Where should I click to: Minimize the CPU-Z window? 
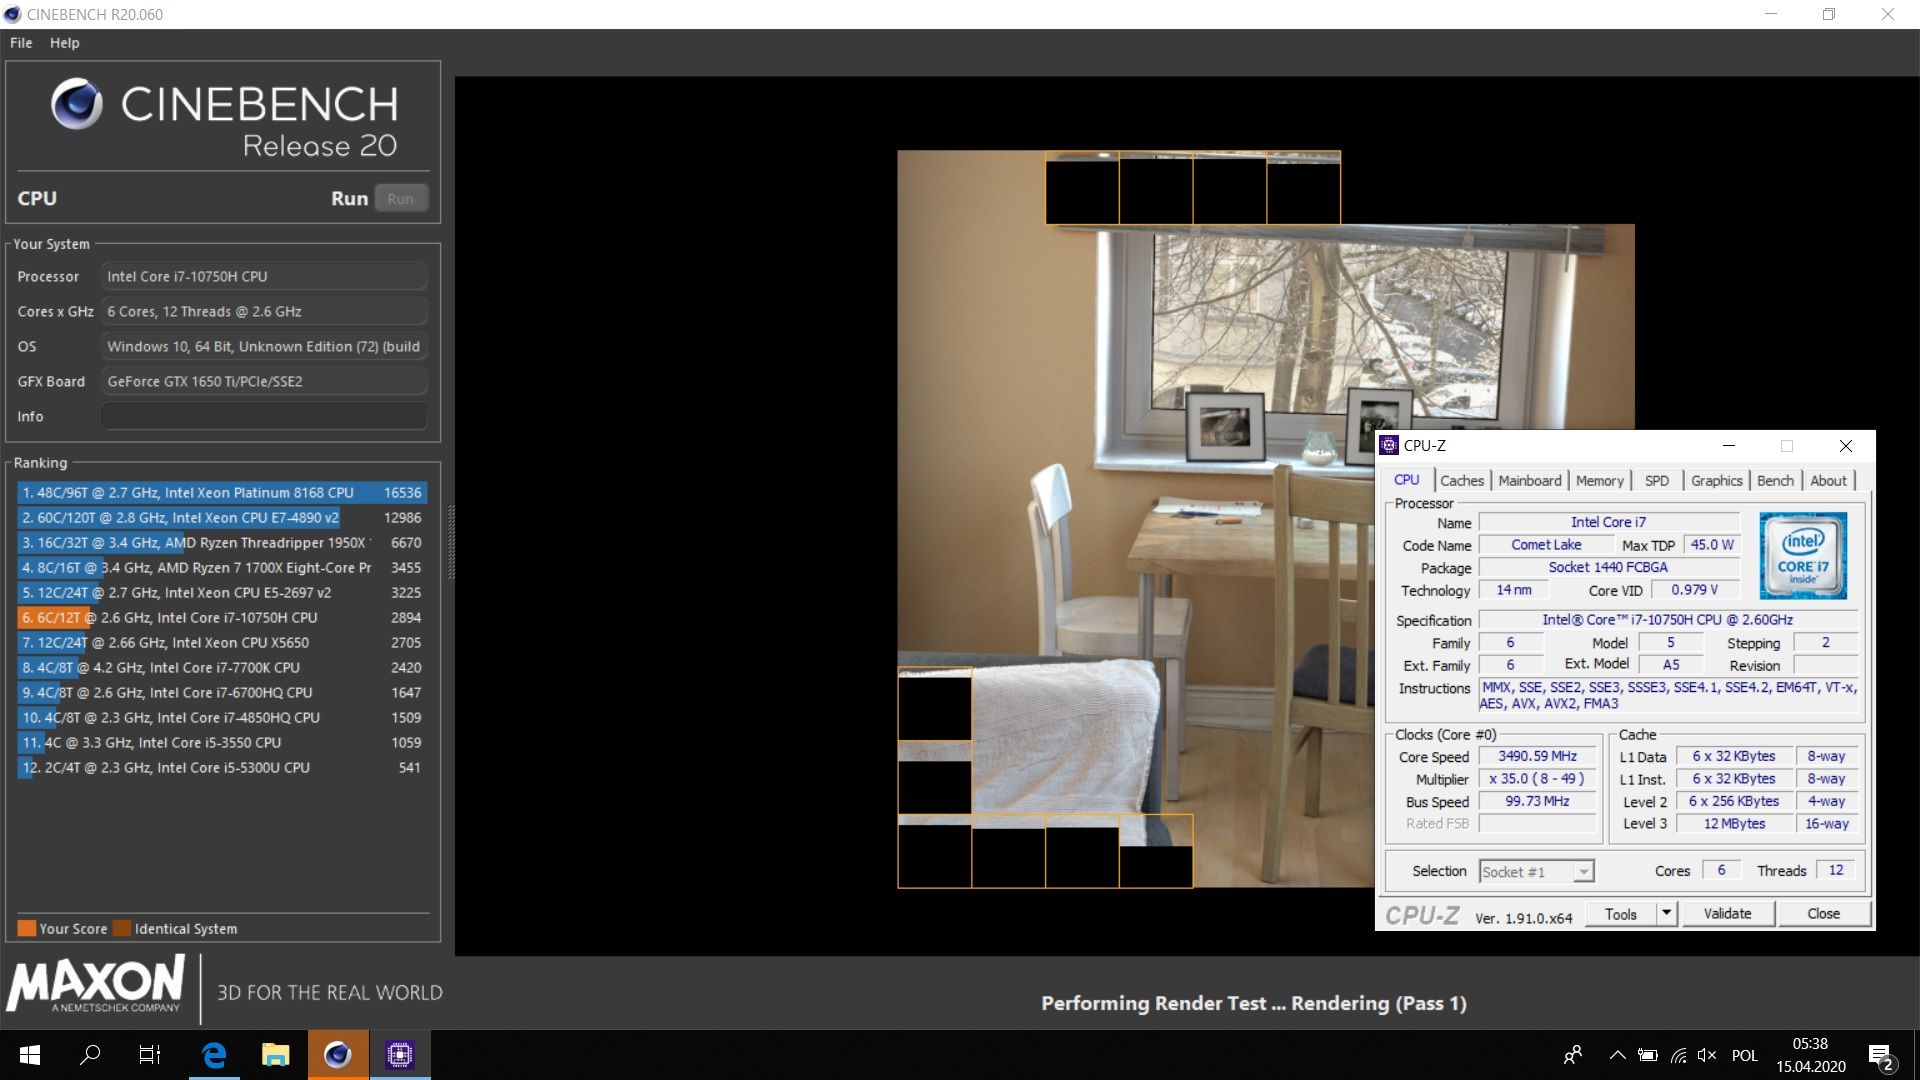point(1728,446)
